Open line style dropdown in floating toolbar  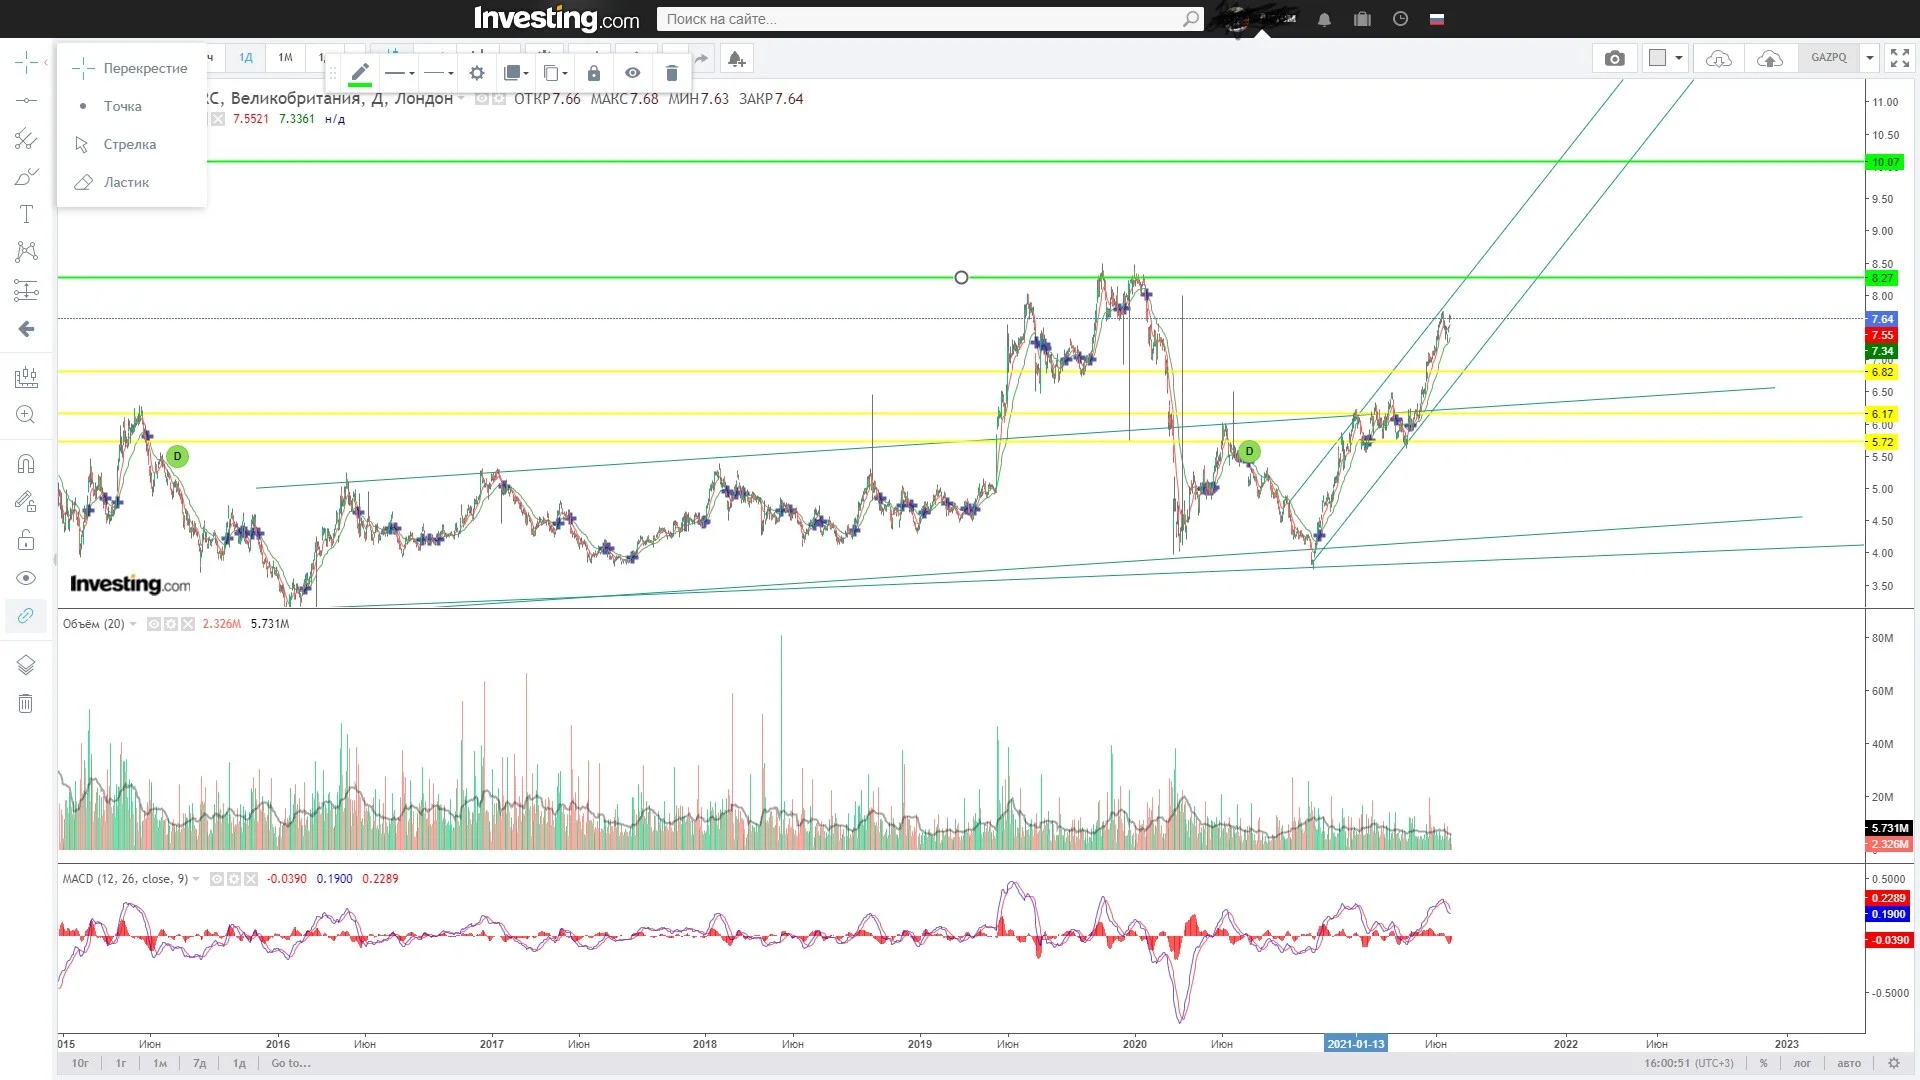click(x=438, y=73)
